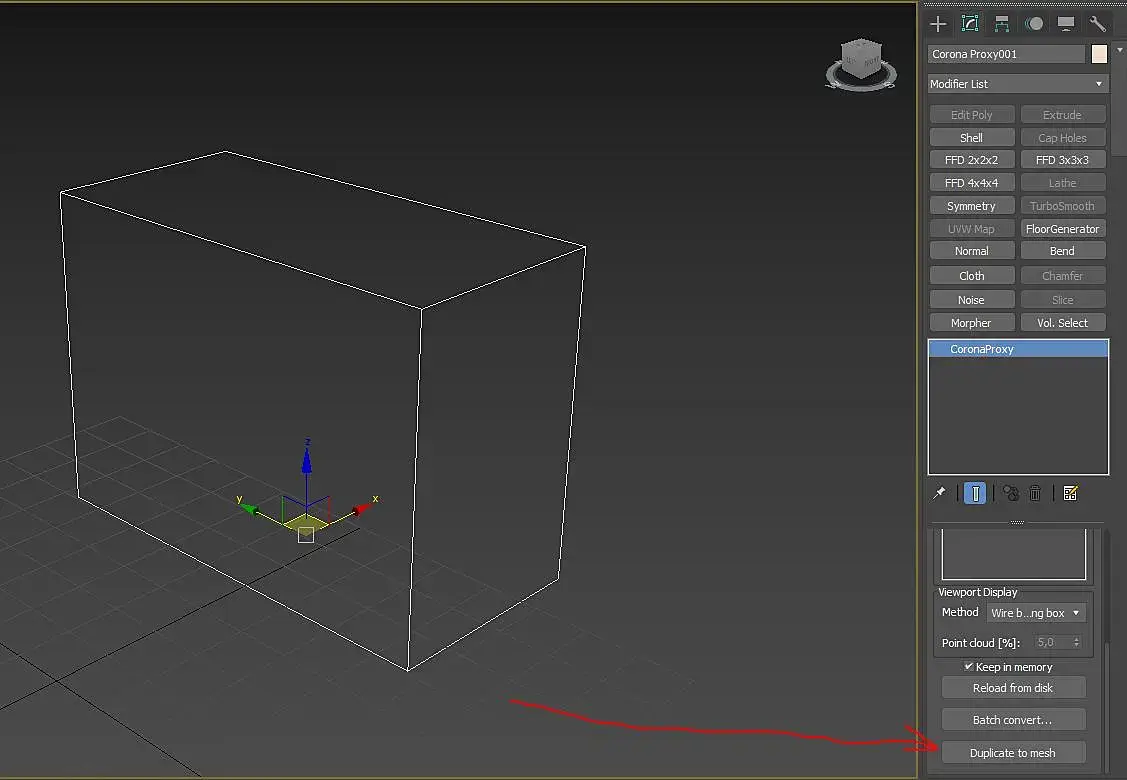Open the Hierarchy panel tab
The height and width of the screenshot is (780, 1127).
click(x=1001, y=24)
